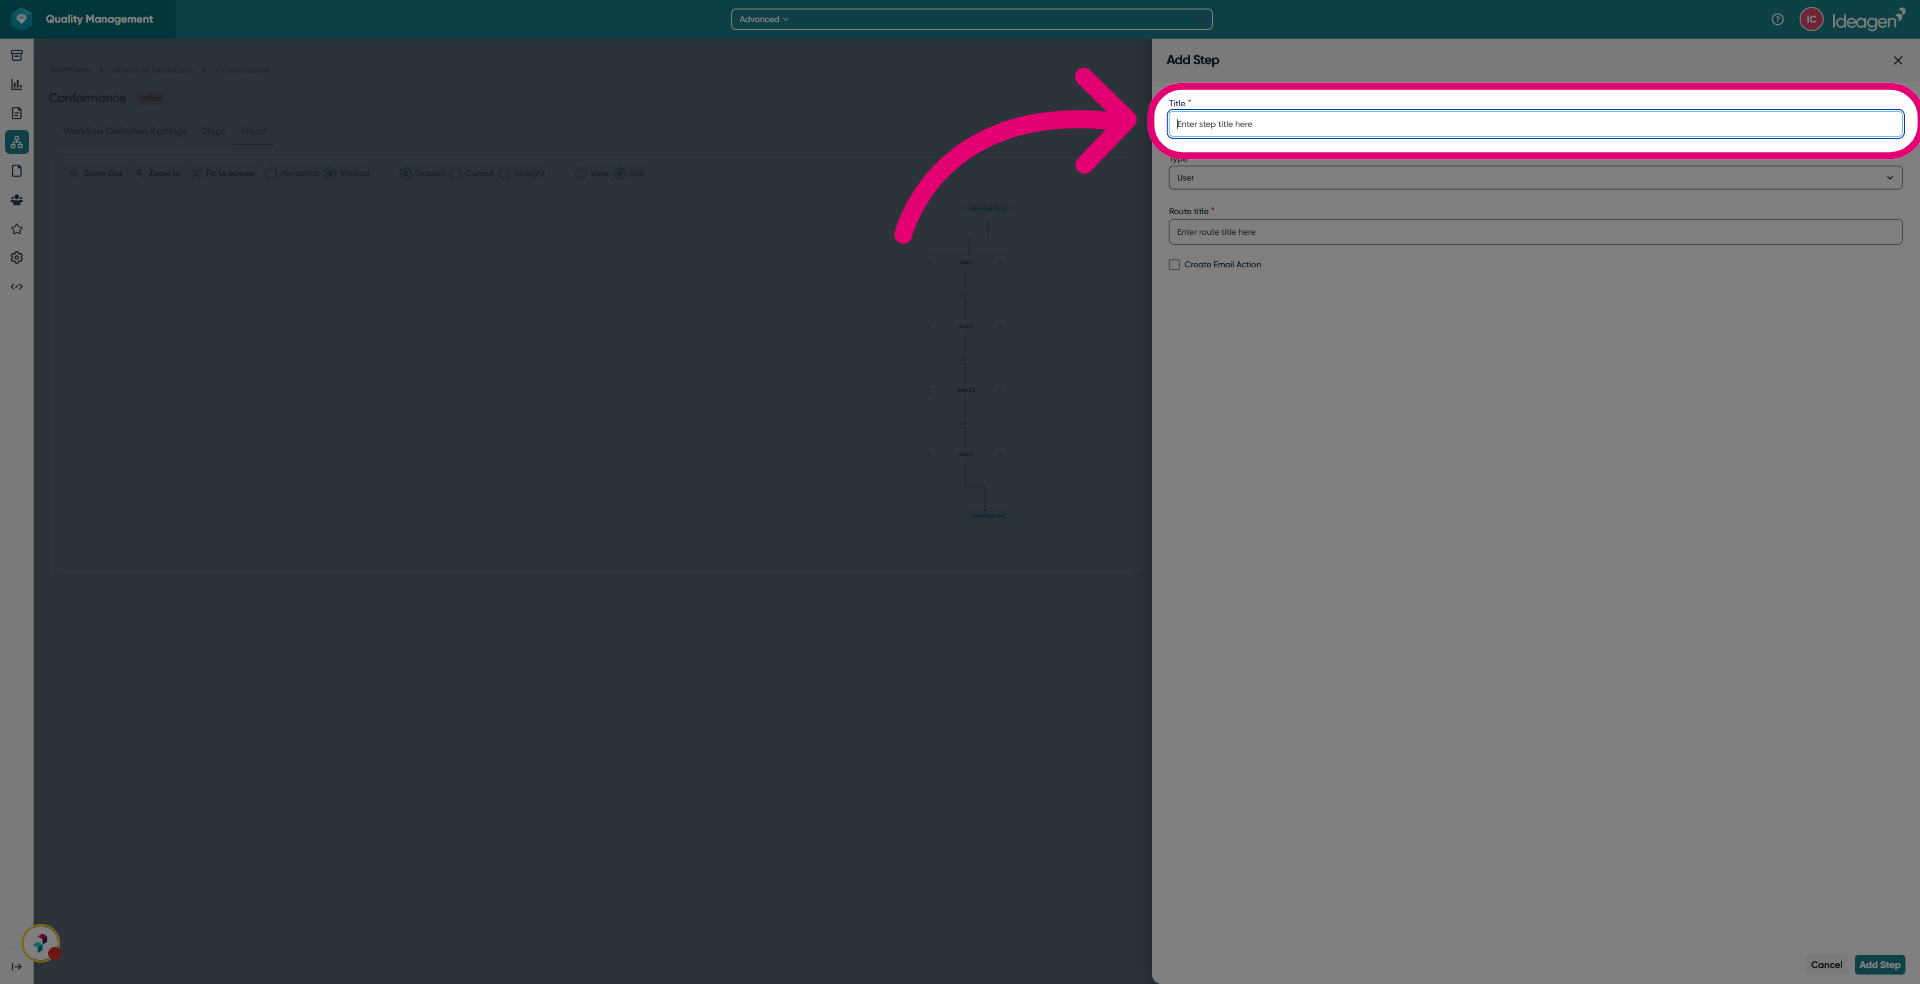Open the star favorites icon in sidebar
Viewport: 1920px width, 984px height.
click(x=17, y=229)
